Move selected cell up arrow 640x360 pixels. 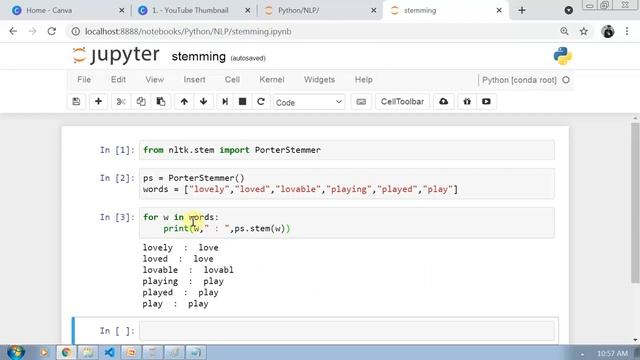pyautogui.click(x=184, y=102)
